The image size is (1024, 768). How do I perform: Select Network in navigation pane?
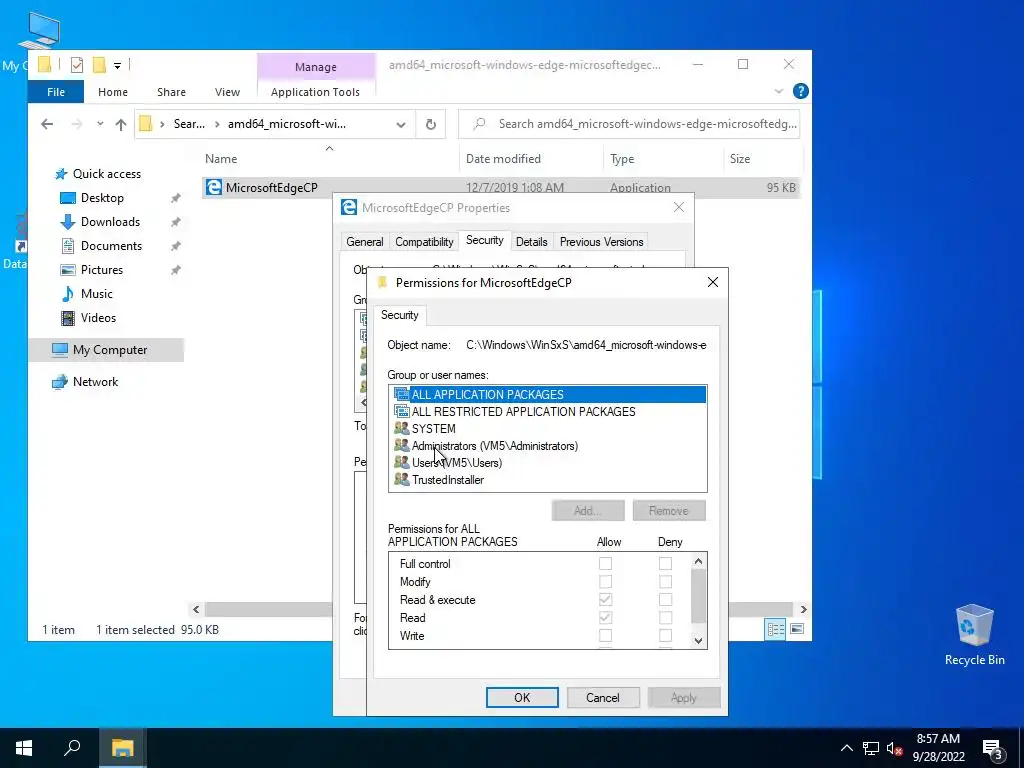[x=95, y=382]
